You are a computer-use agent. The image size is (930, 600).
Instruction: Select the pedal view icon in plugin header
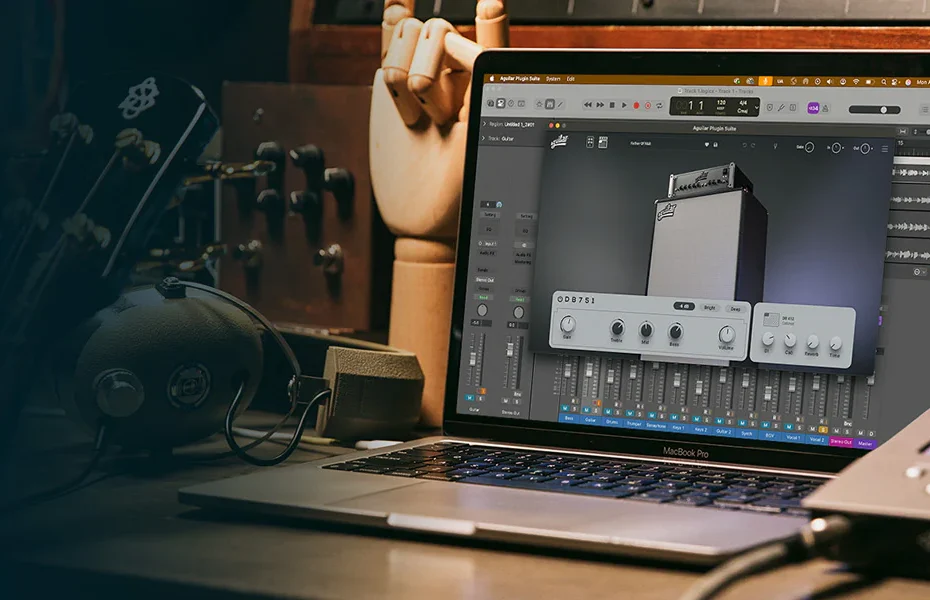click(x=589, y=143)
